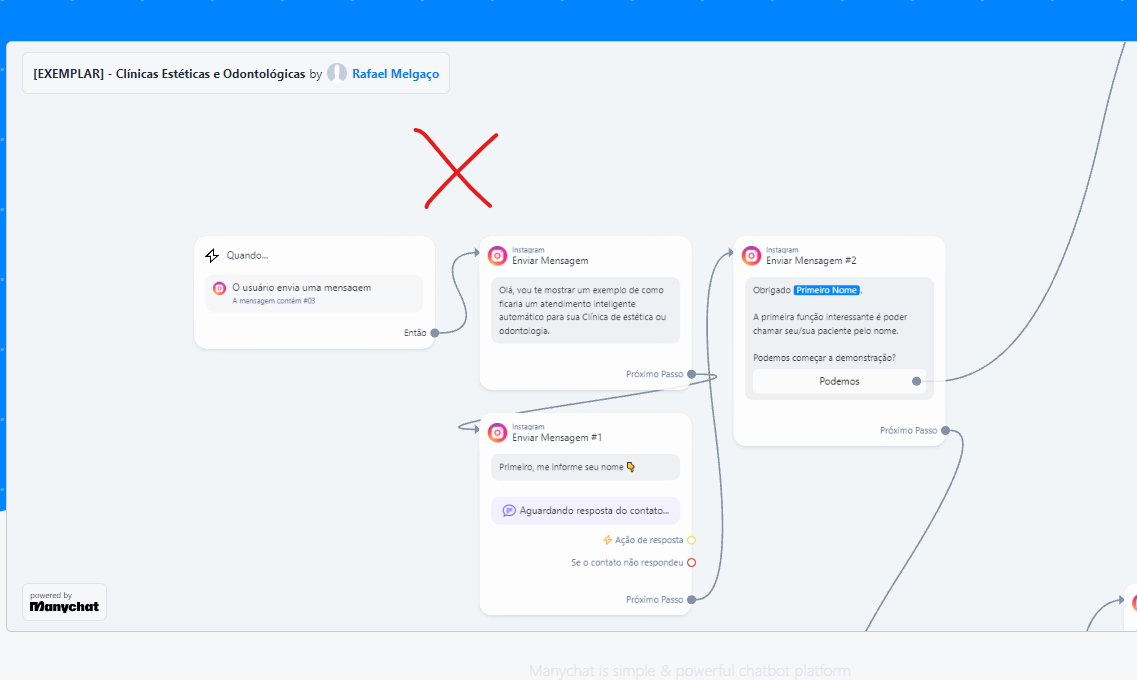Click Instagram icon on Enviar Mensagem #1 node
This screenshot has height=680, width=1137.
497,433
